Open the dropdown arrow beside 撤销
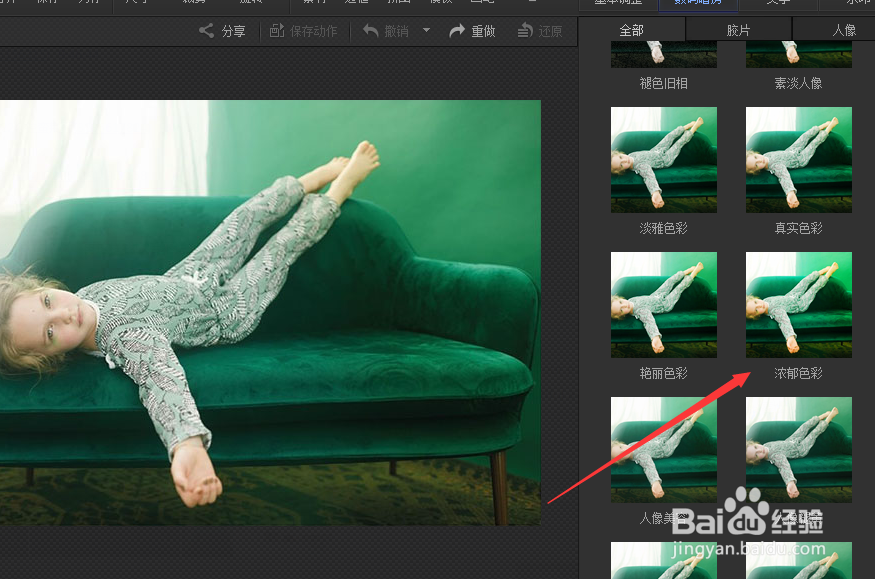Screen dimensions: 875x579 [x=426, y=30]
